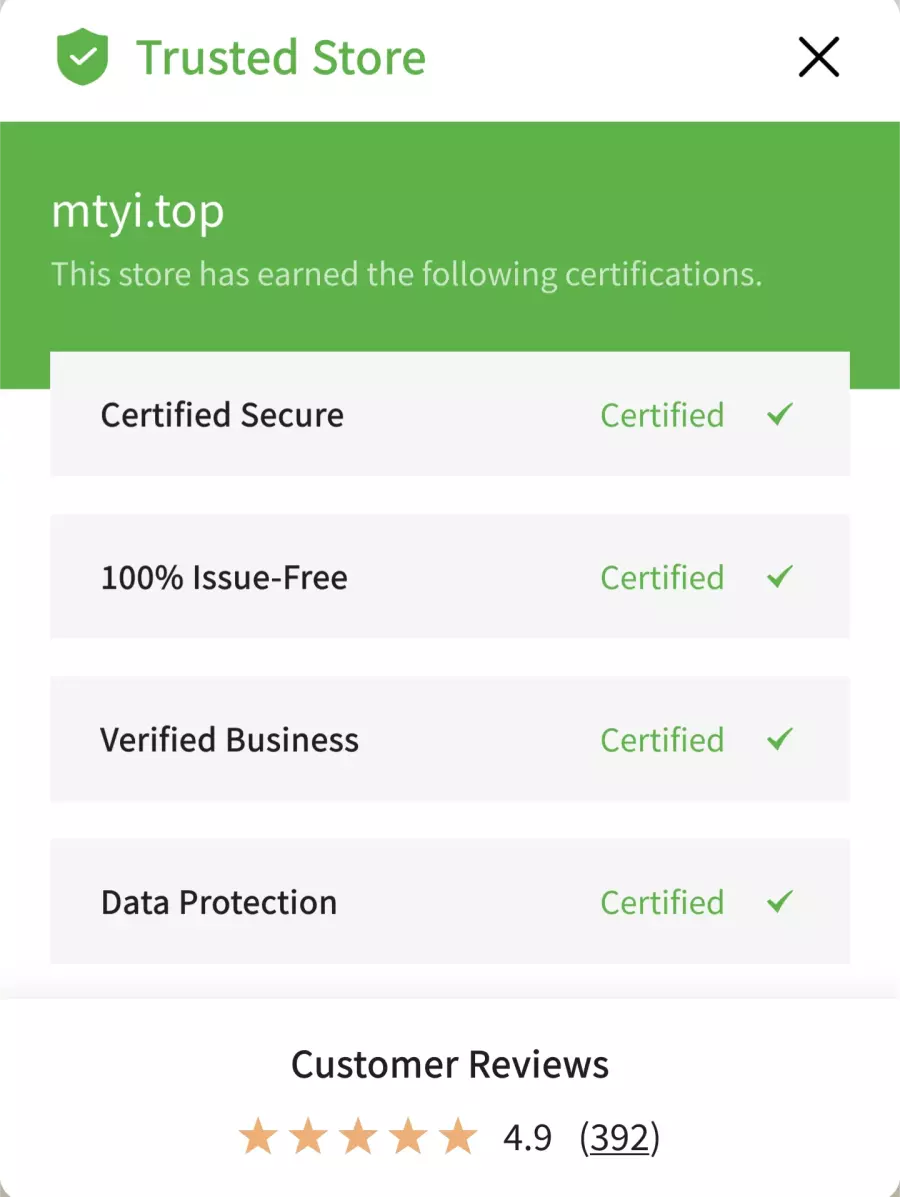Click the Customer Reviews heading

(x=450, y=1064)
